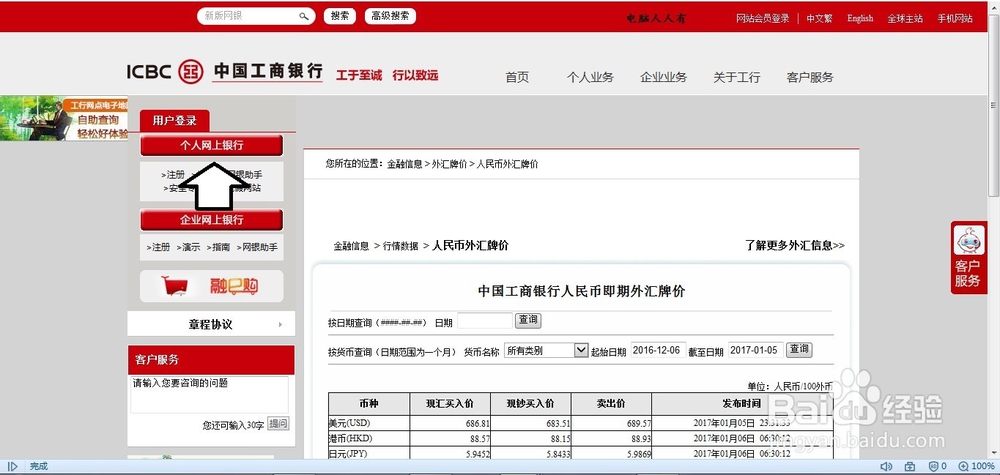Click the first-aid kit icon in status bar
The width and height of the screenshot is (1000, 475).
pyautogui.click(x=910, y=467)
